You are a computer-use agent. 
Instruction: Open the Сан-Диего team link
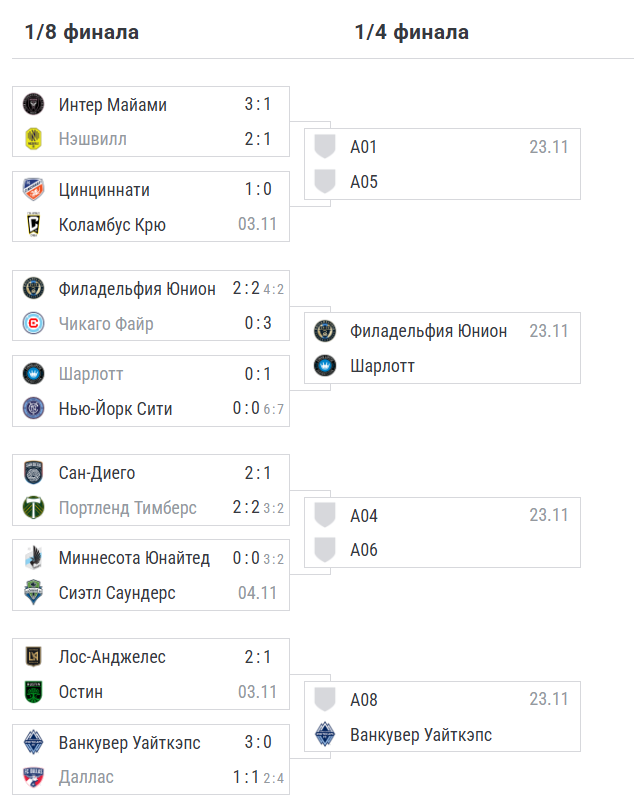point(97,473)
